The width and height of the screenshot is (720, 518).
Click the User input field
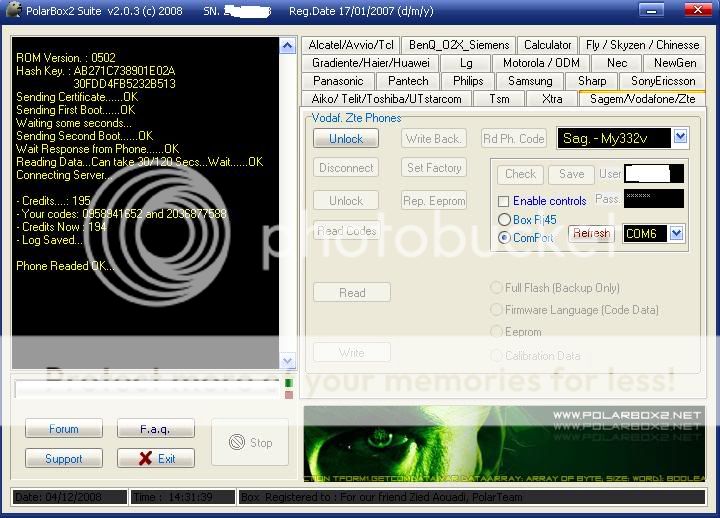tap(654, 174)
